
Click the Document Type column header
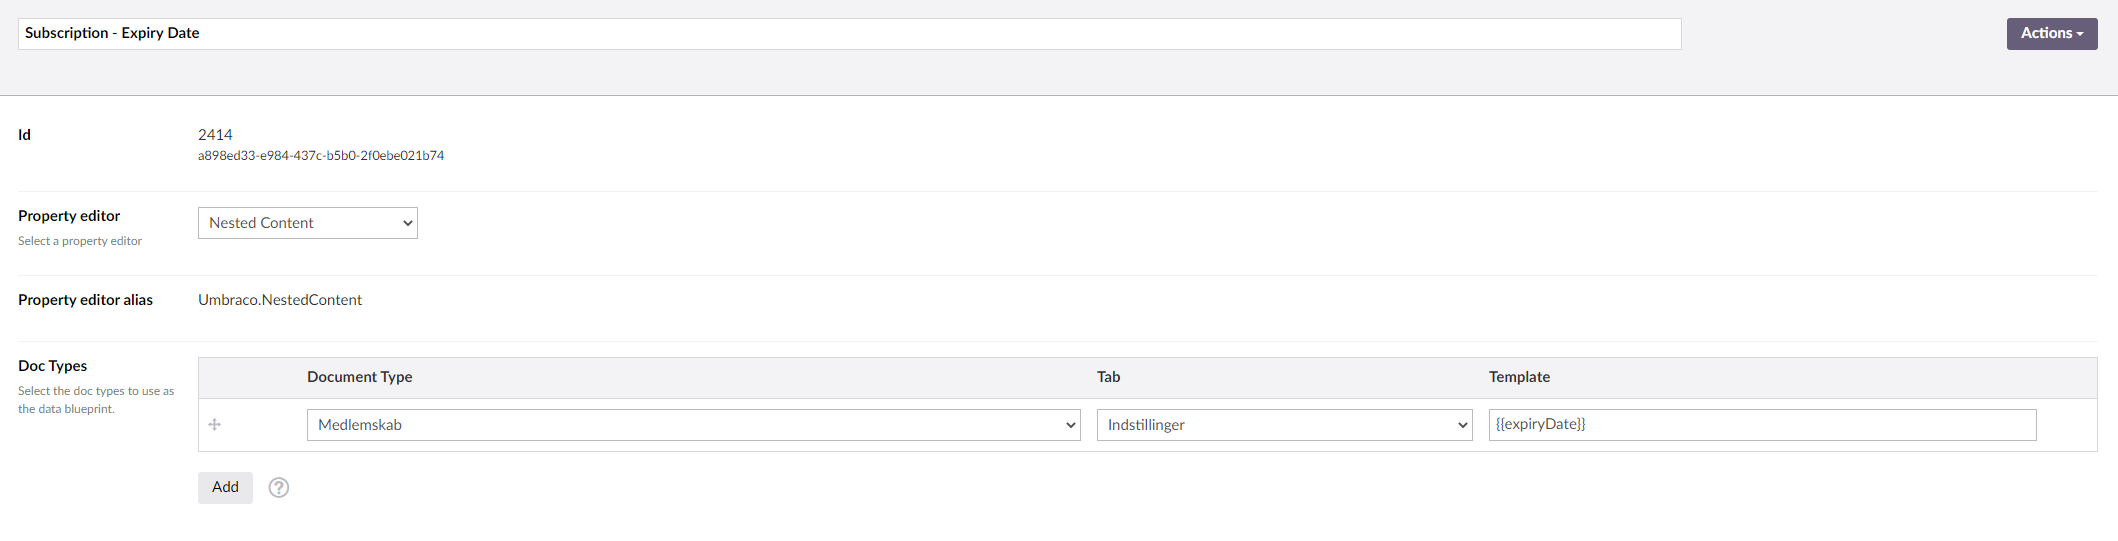pos(359,377)
